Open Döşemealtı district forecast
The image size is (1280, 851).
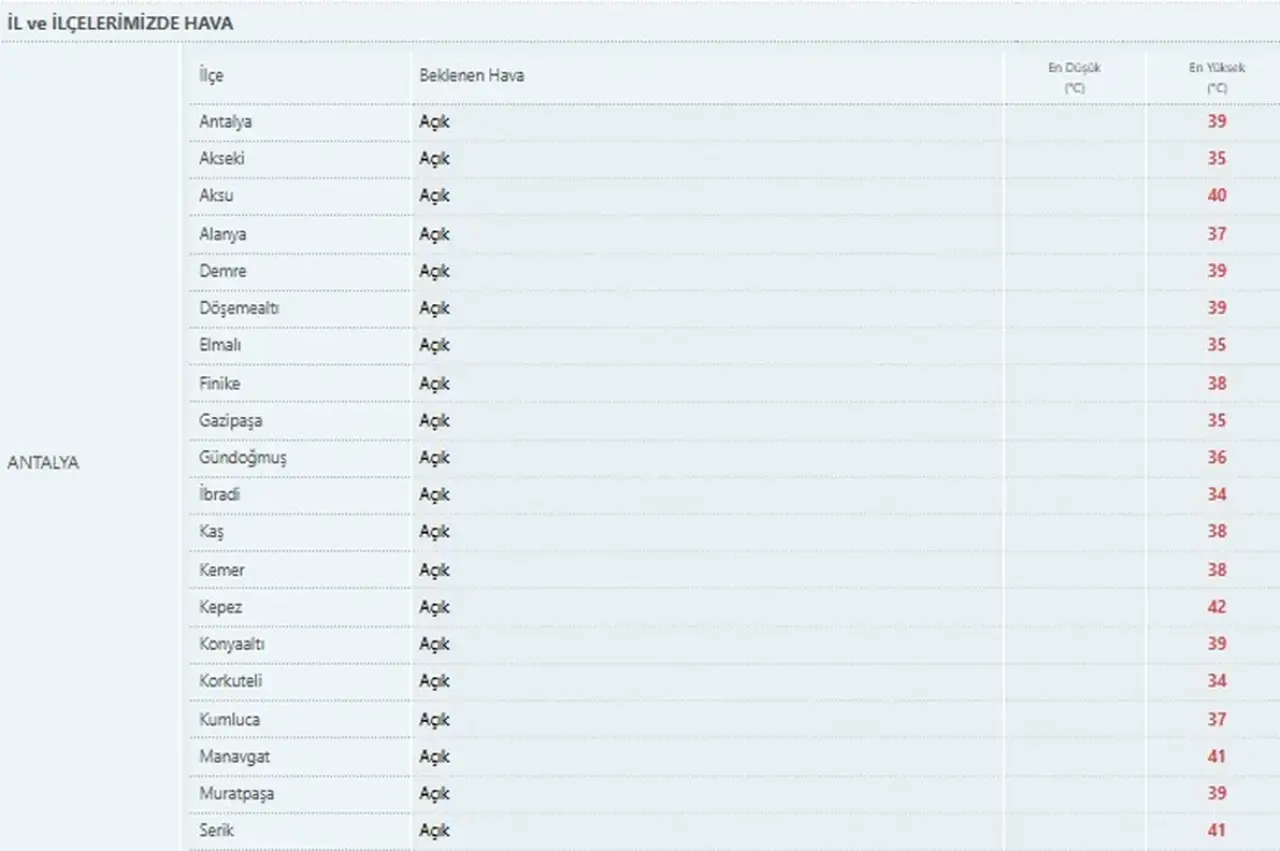coord(239,308)
